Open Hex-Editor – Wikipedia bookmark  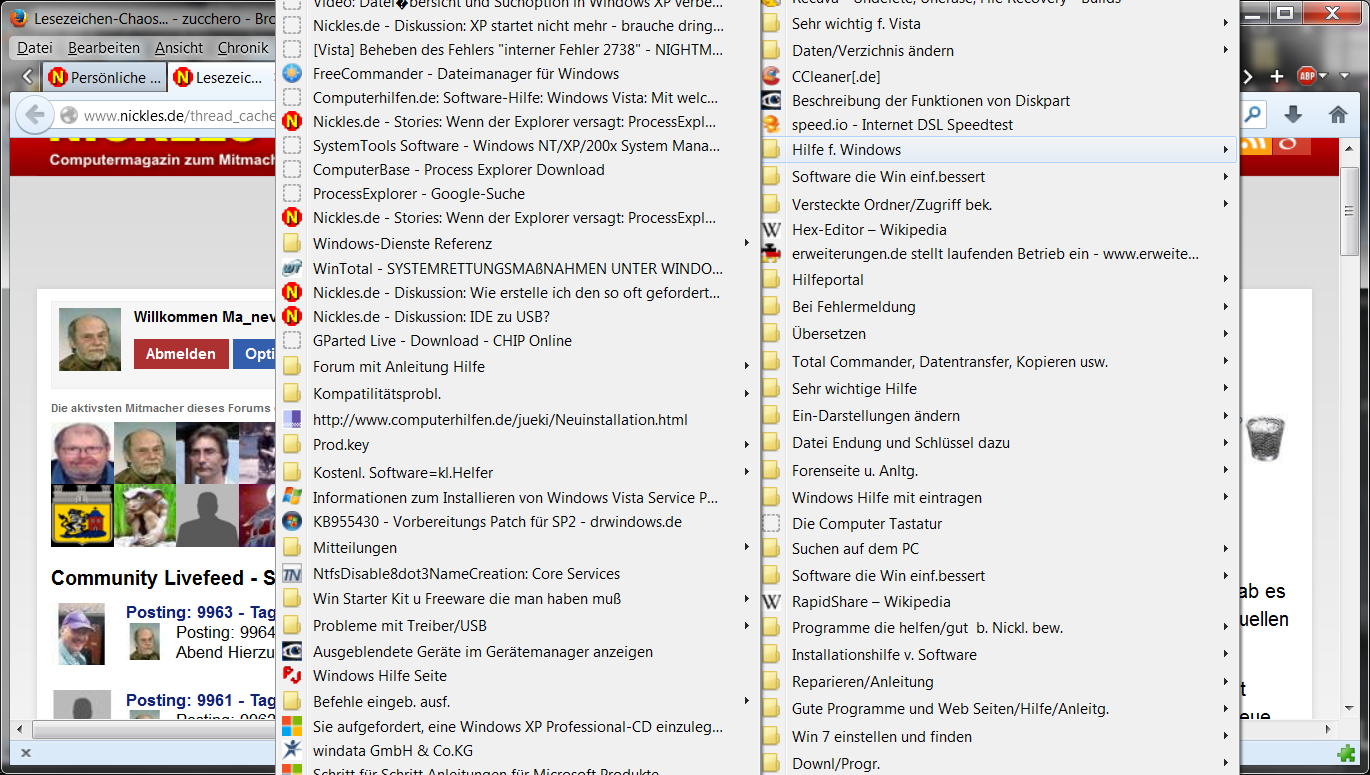coord(1000,230)
